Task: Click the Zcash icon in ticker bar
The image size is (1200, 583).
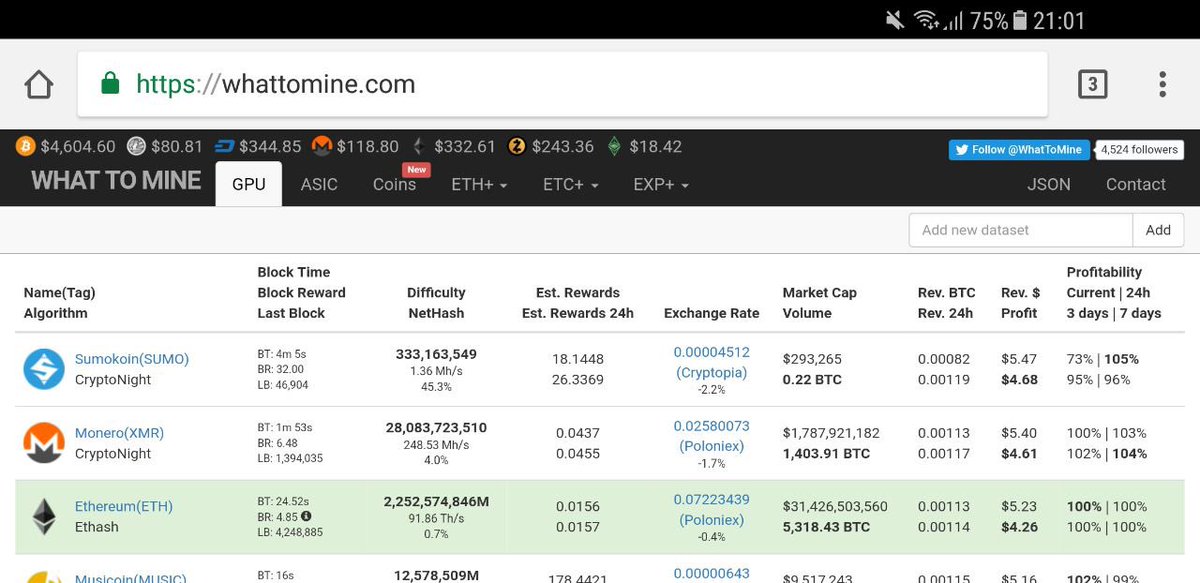Action: coord(516,147)
